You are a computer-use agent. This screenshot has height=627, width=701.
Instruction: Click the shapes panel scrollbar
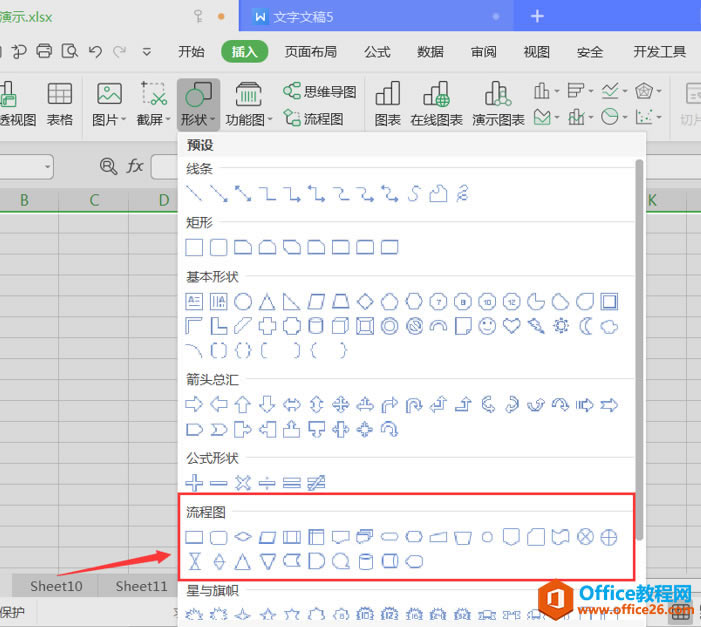pos(640,350)
